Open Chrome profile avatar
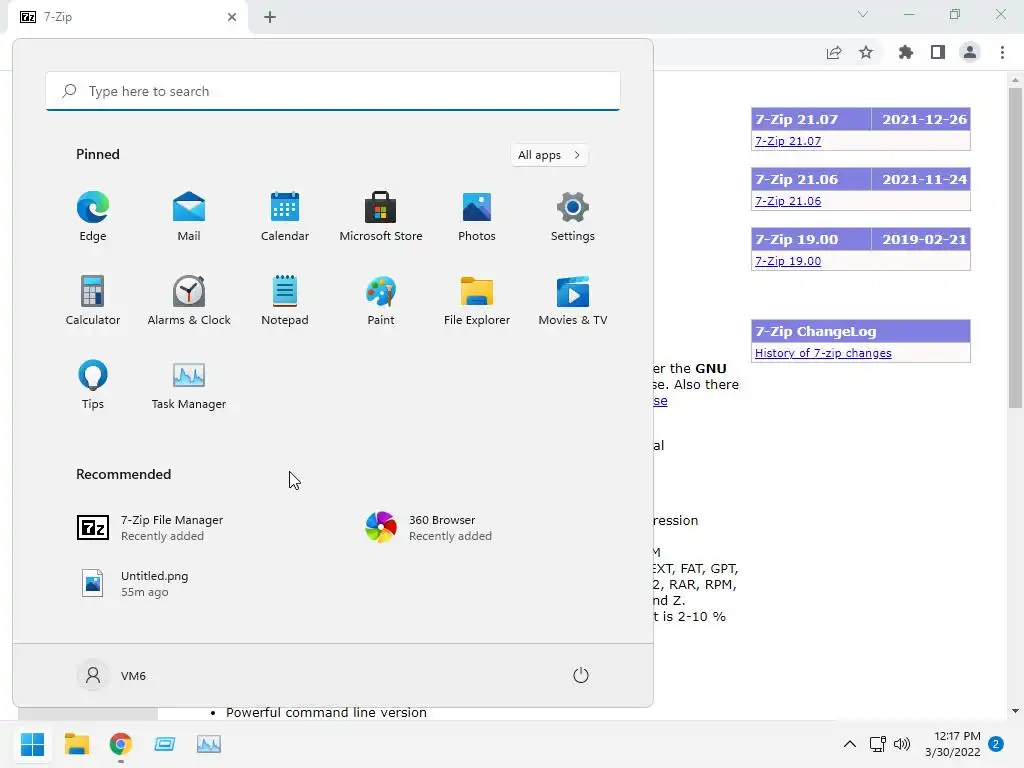 coord(970,52)
